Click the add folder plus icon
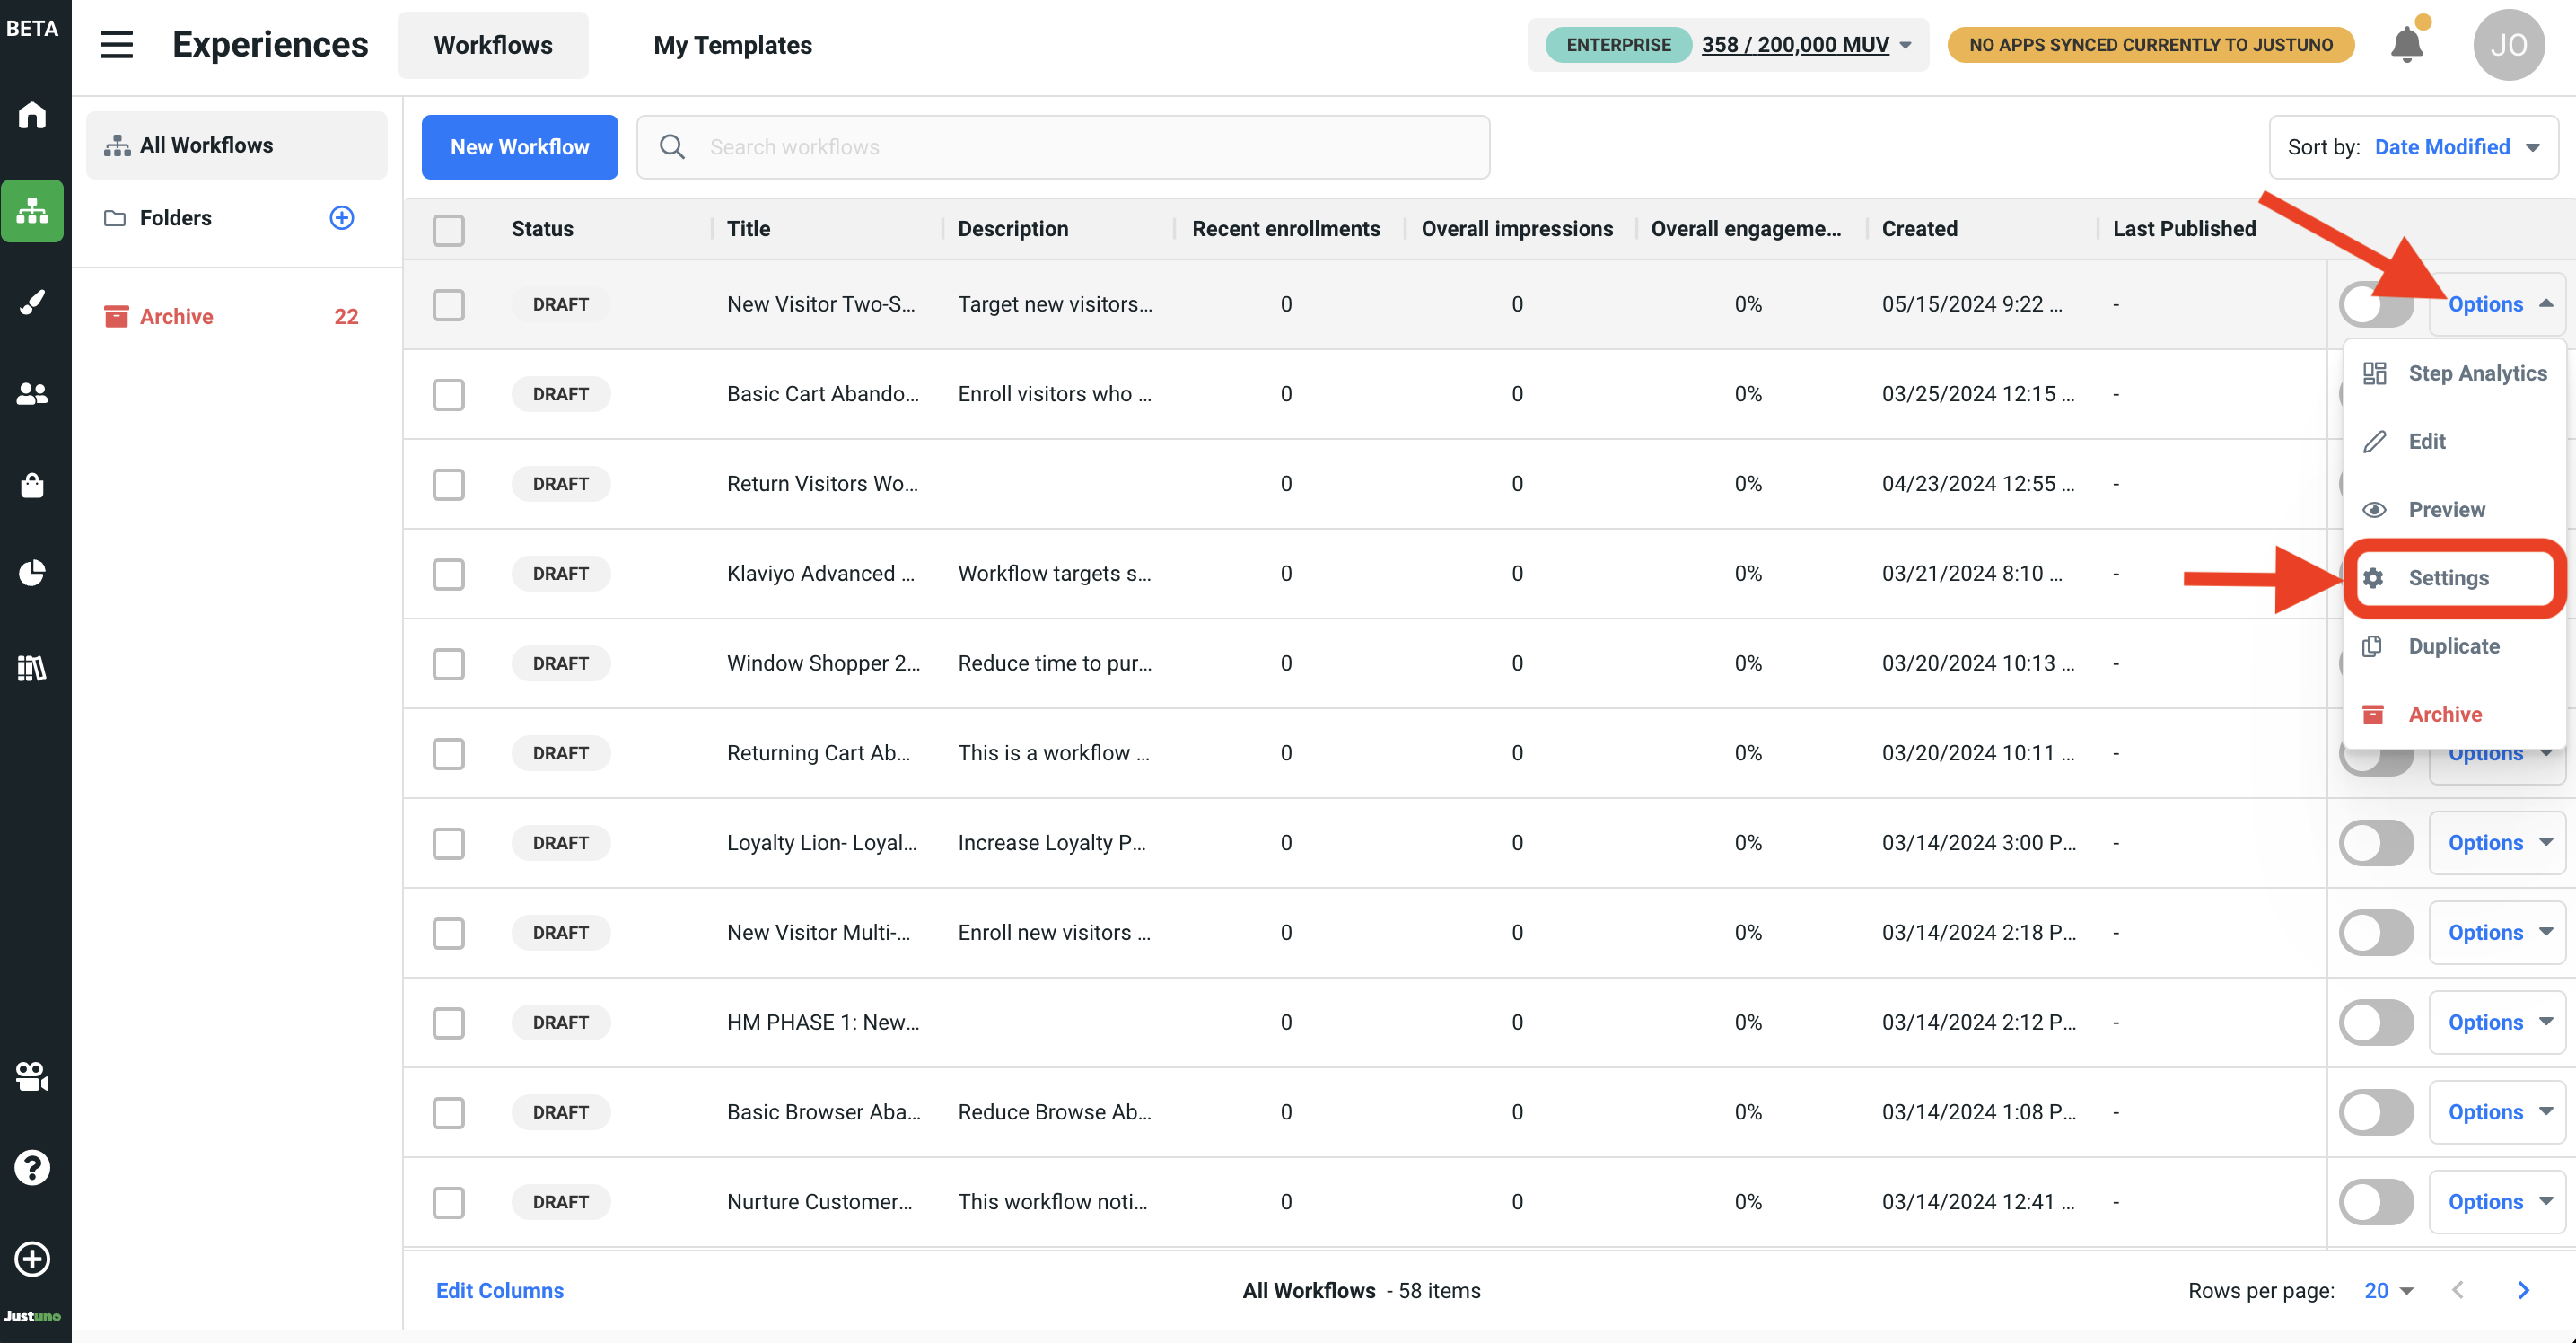Viewport: 2576px width, 1343px height. click(341, 217)
